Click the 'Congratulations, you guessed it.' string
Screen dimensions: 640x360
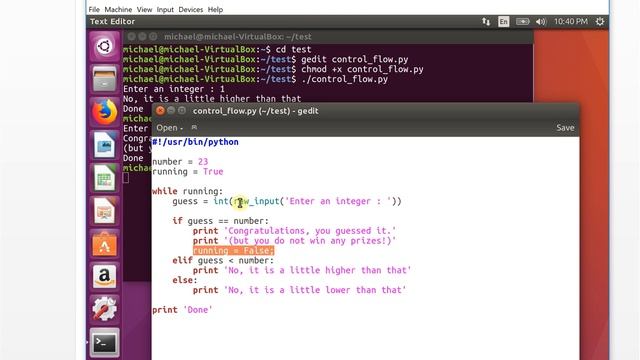[310, 231]
